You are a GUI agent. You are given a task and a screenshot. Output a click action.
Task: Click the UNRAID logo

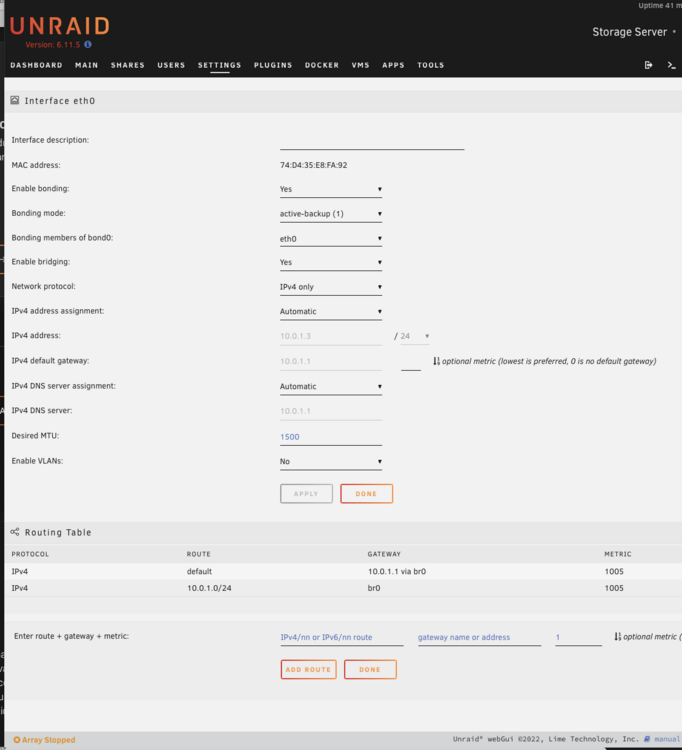point(60,26)
